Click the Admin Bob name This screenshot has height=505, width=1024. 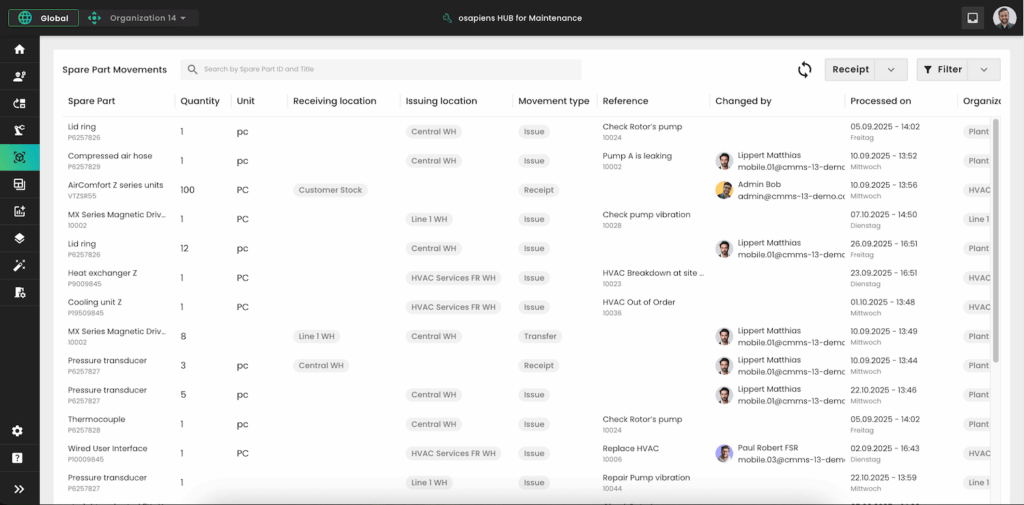click(x=759, y=185)
